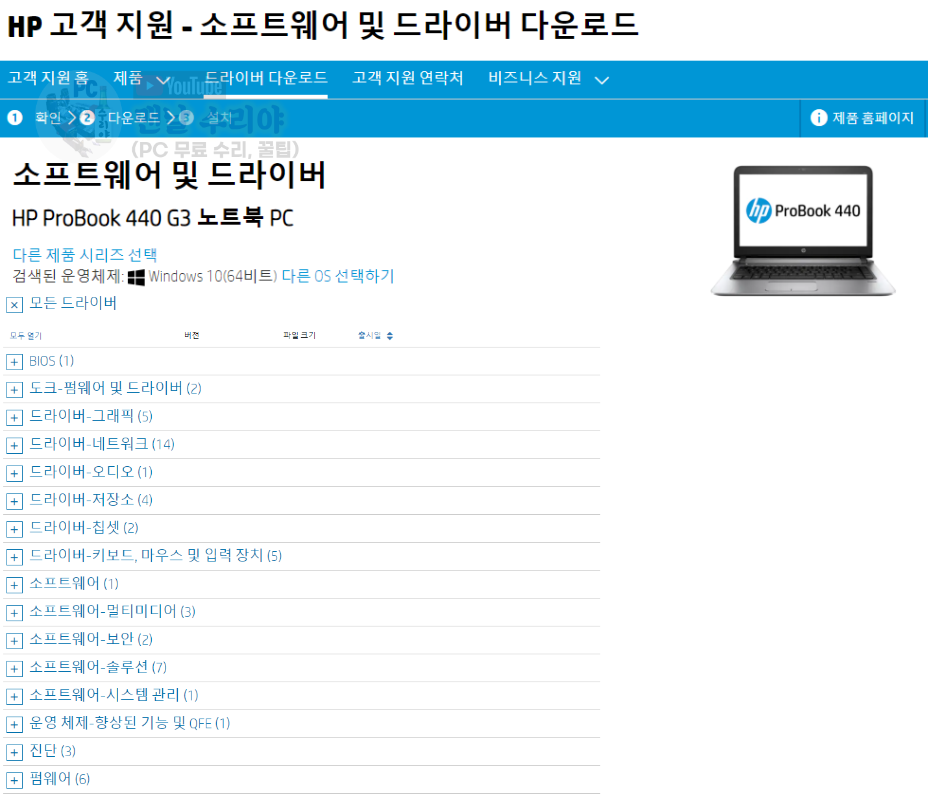Open 비즈니스 지원 menu
Screen dimensions: 928x799
[x=535, y=78]
